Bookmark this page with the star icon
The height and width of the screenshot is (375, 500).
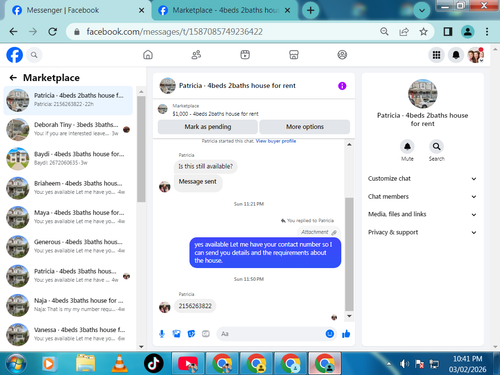pos(423,32)
